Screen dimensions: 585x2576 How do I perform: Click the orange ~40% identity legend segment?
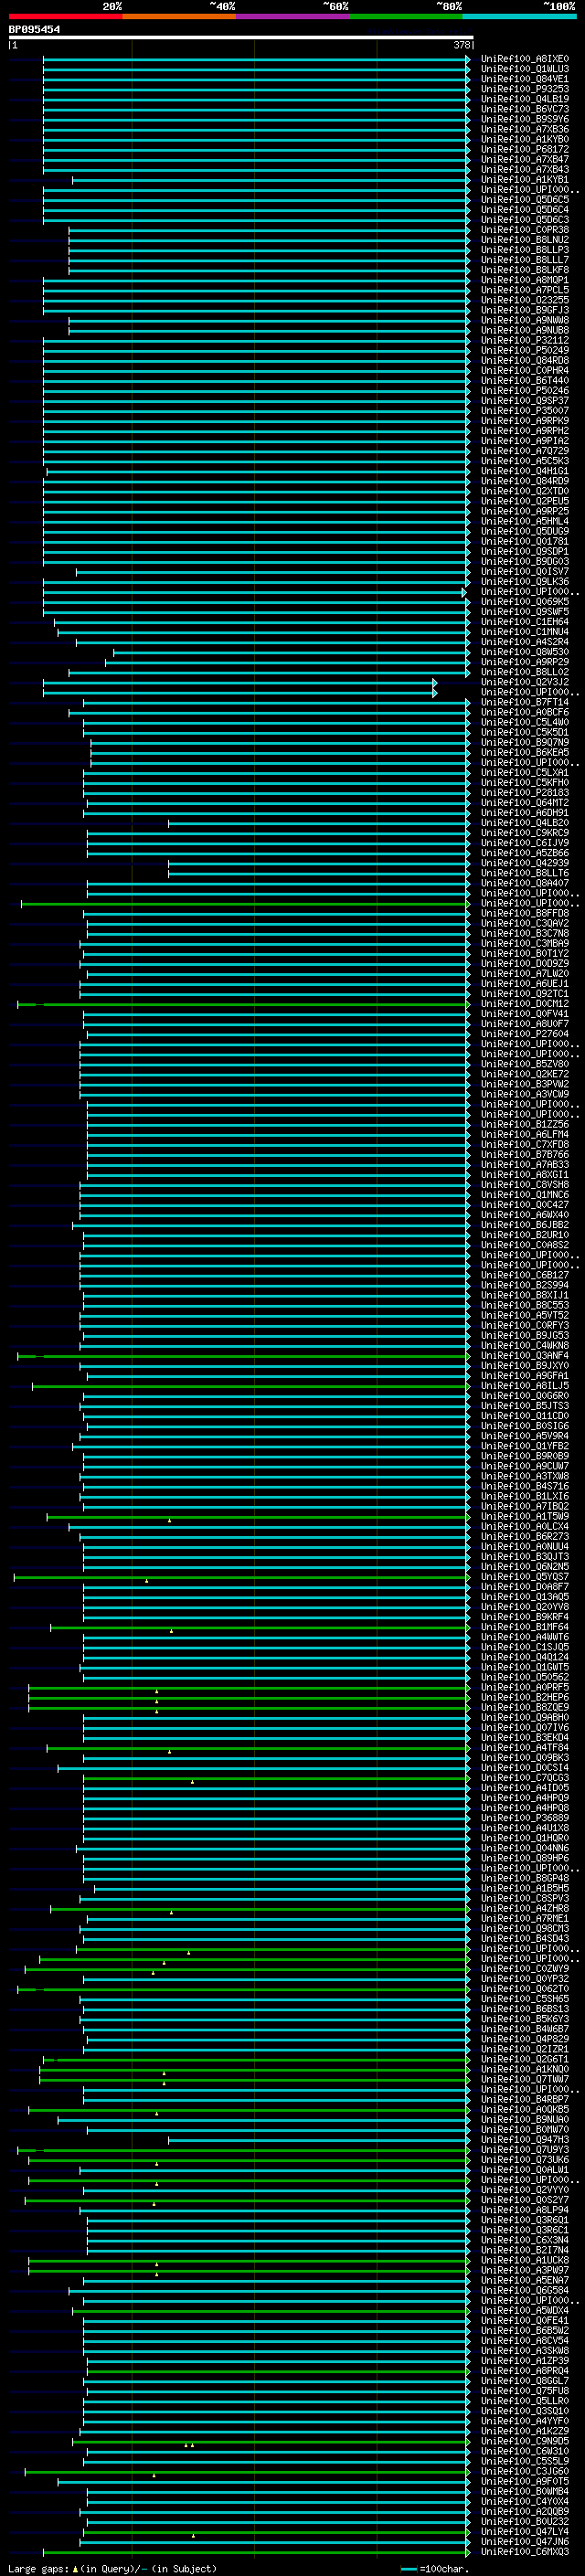tap(179, 16)
